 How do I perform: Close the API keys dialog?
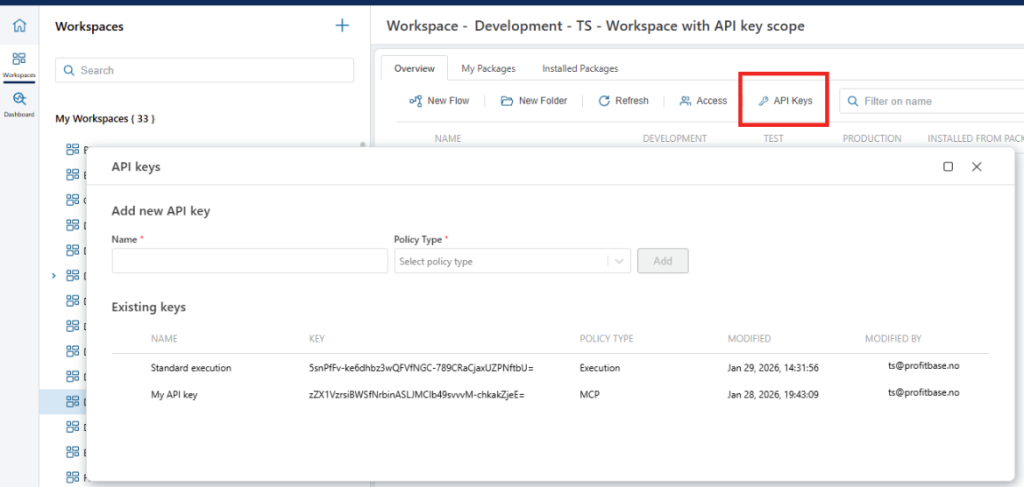[x=977, y=167]
